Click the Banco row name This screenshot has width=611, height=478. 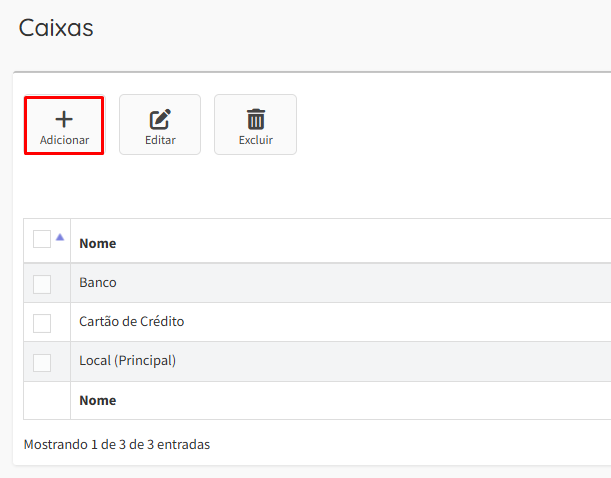point(98,283)
